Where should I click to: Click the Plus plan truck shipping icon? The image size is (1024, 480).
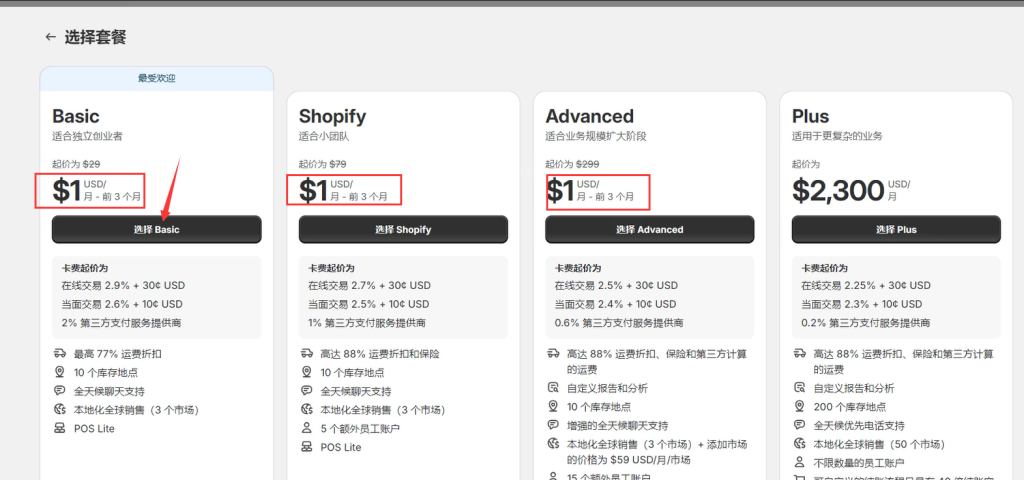tap(799, 353)
